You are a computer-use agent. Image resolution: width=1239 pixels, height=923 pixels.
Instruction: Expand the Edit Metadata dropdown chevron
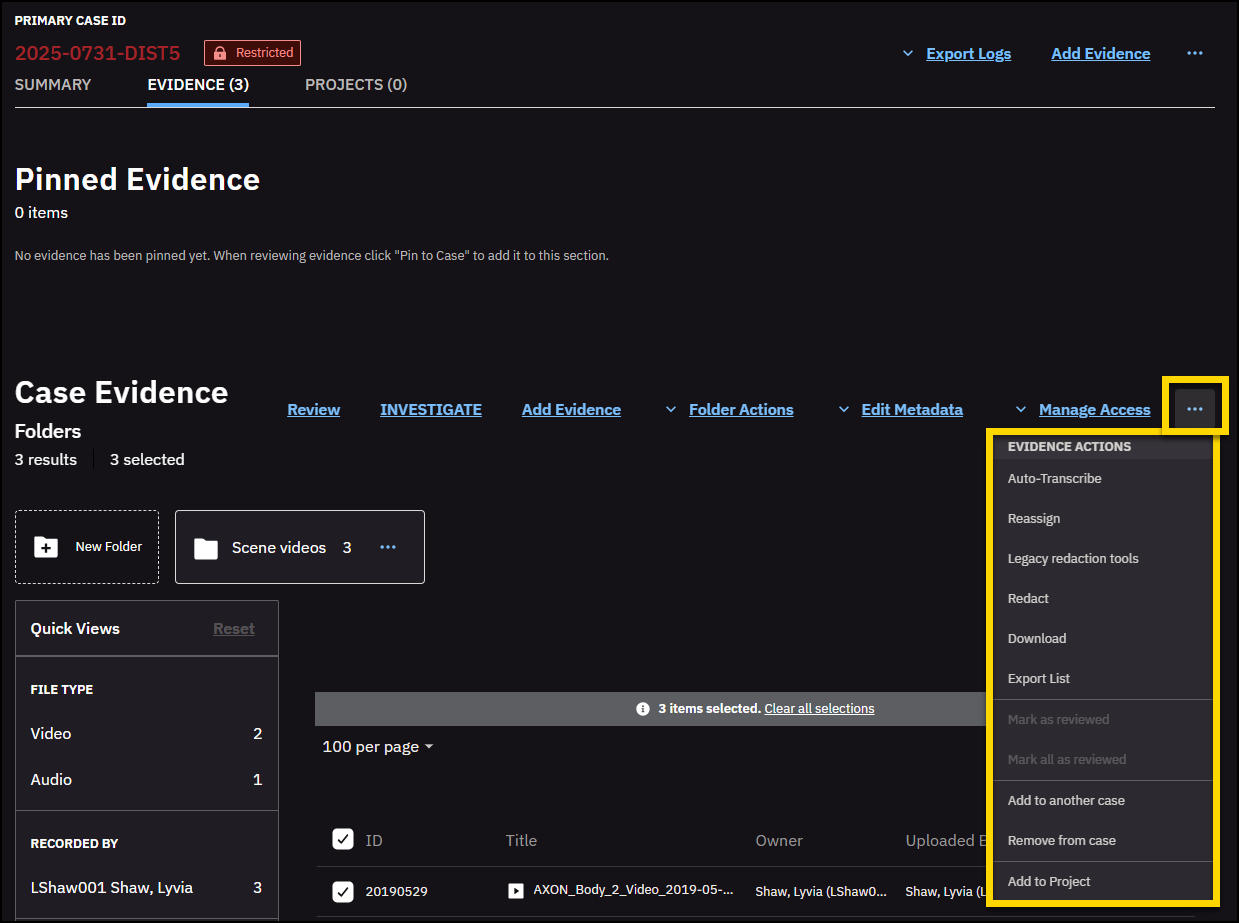843,410
